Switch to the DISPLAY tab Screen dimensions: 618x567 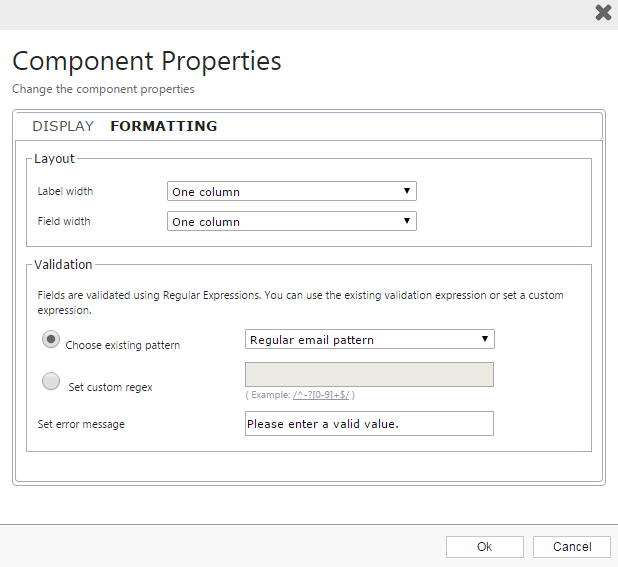coord(63,126)
